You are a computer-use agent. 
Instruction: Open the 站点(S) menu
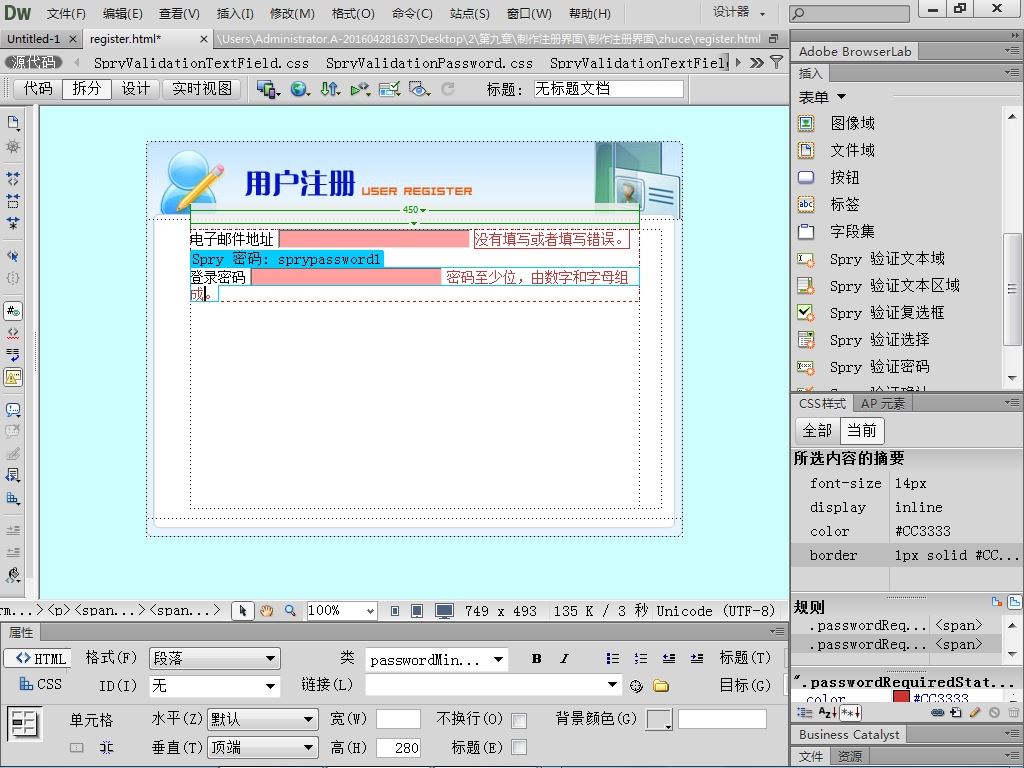point(470,13)
